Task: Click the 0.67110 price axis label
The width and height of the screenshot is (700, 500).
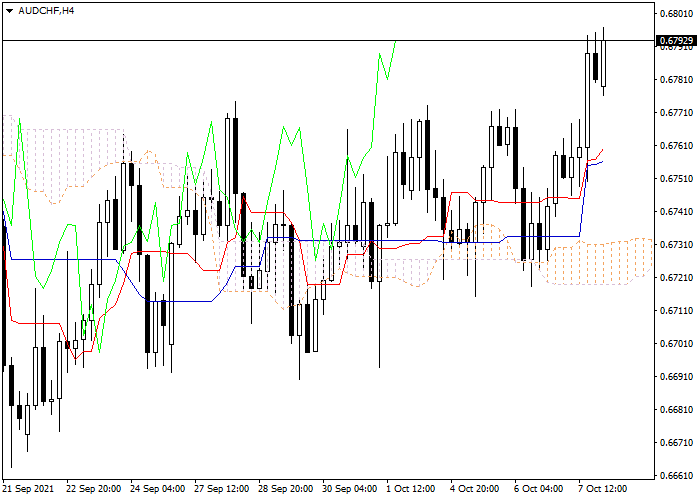Action: click(676, 311)
